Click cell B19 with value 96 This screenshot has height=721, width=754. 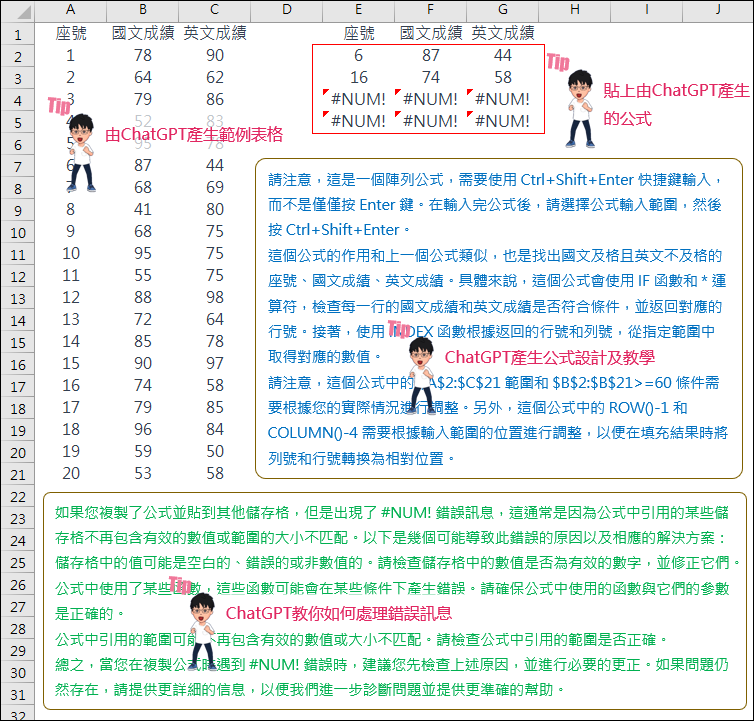tap(143, 430)
